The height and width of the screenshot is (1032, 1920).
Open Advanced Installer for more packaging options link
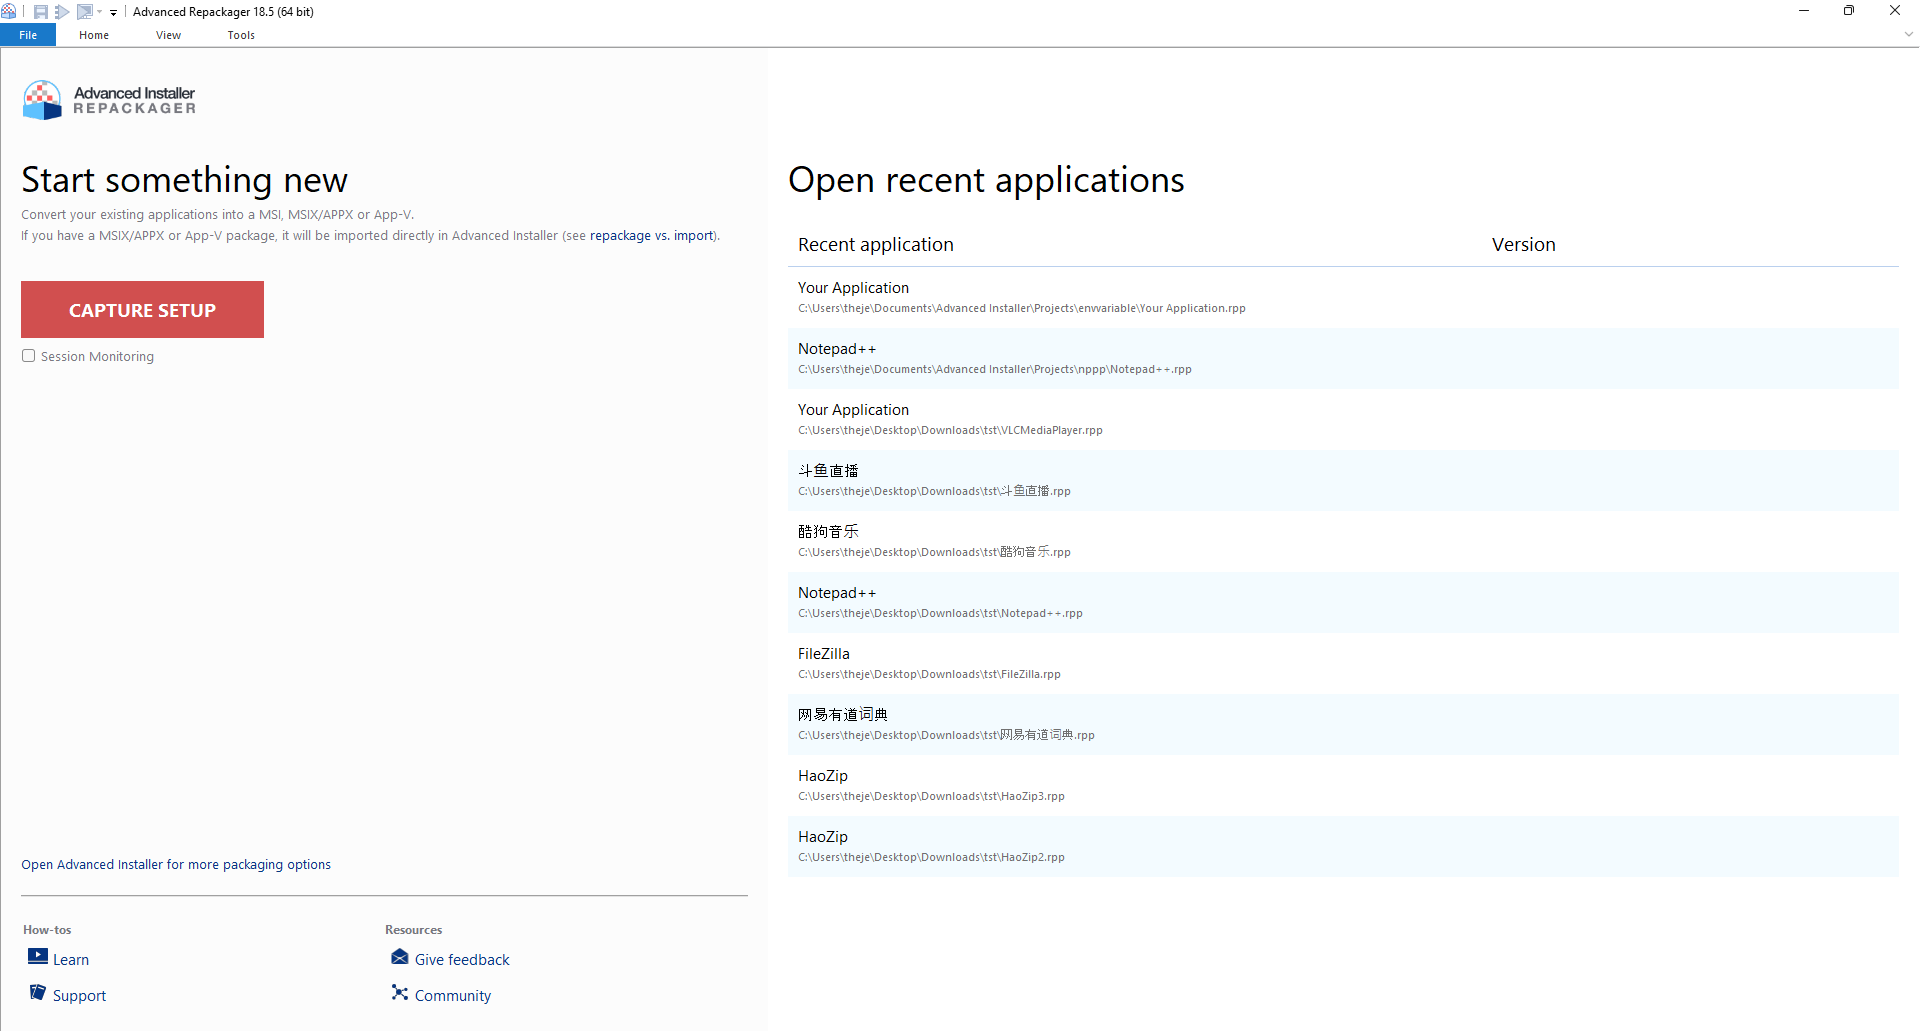tap(176, 865)
